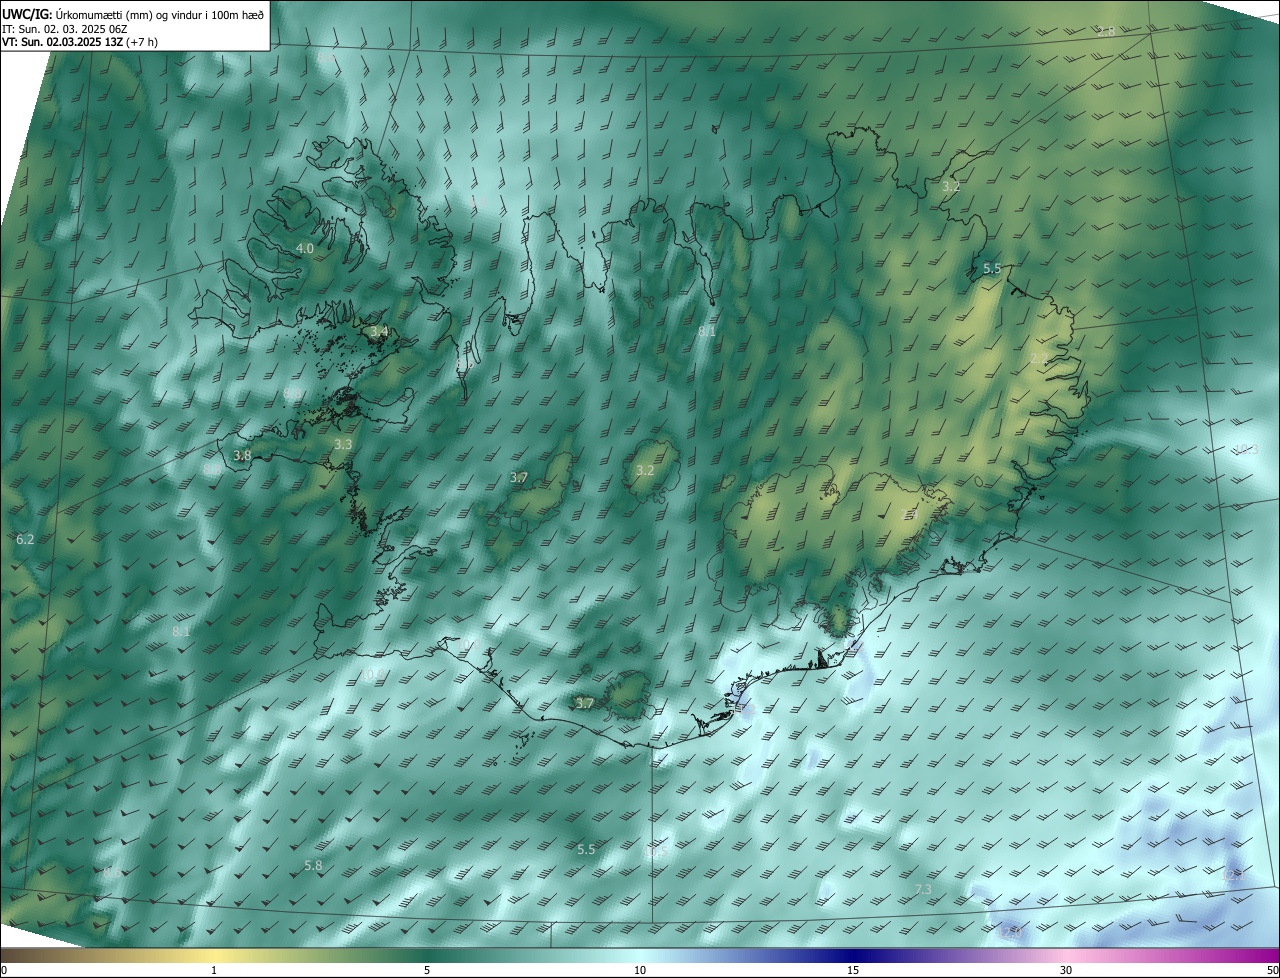Click the 3.4 precipitation value label

pyautogui.click(x=379, y=331)
